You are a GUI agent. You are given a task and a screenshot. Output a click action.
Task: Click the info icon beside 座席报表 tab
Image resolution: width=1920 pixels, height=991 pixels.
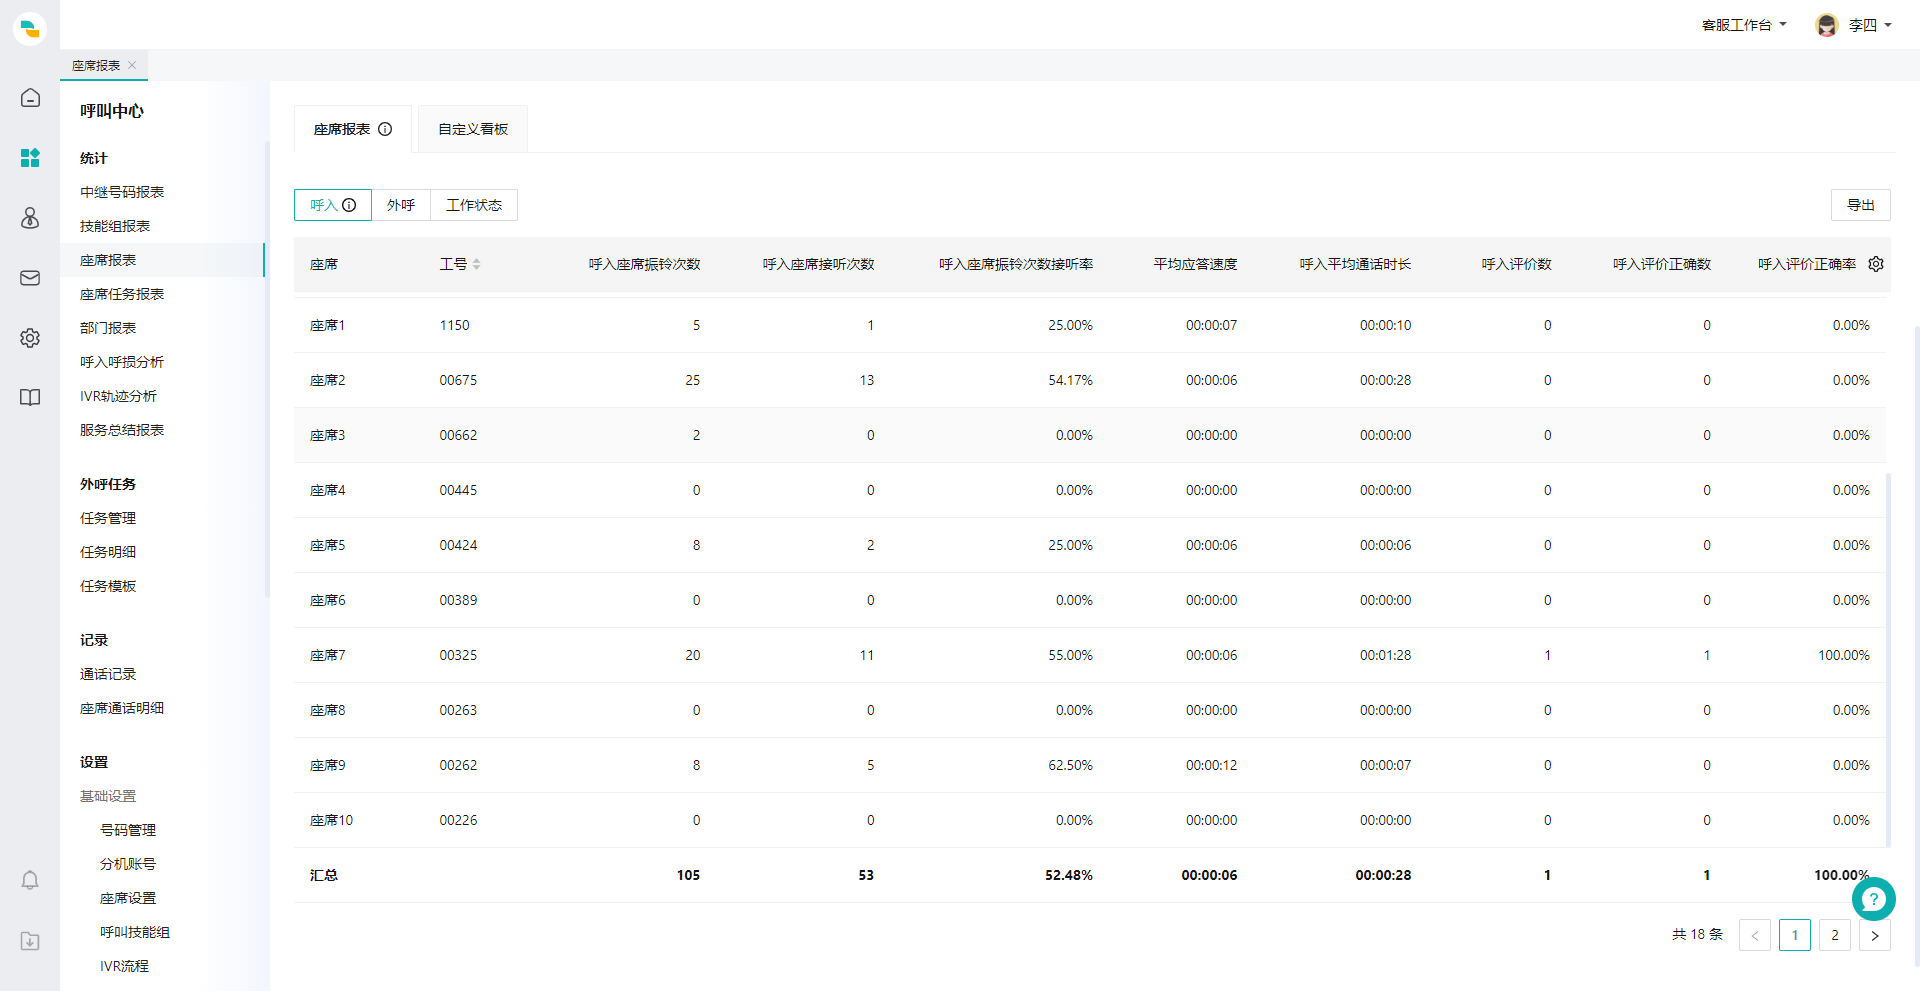coord(385,129)
